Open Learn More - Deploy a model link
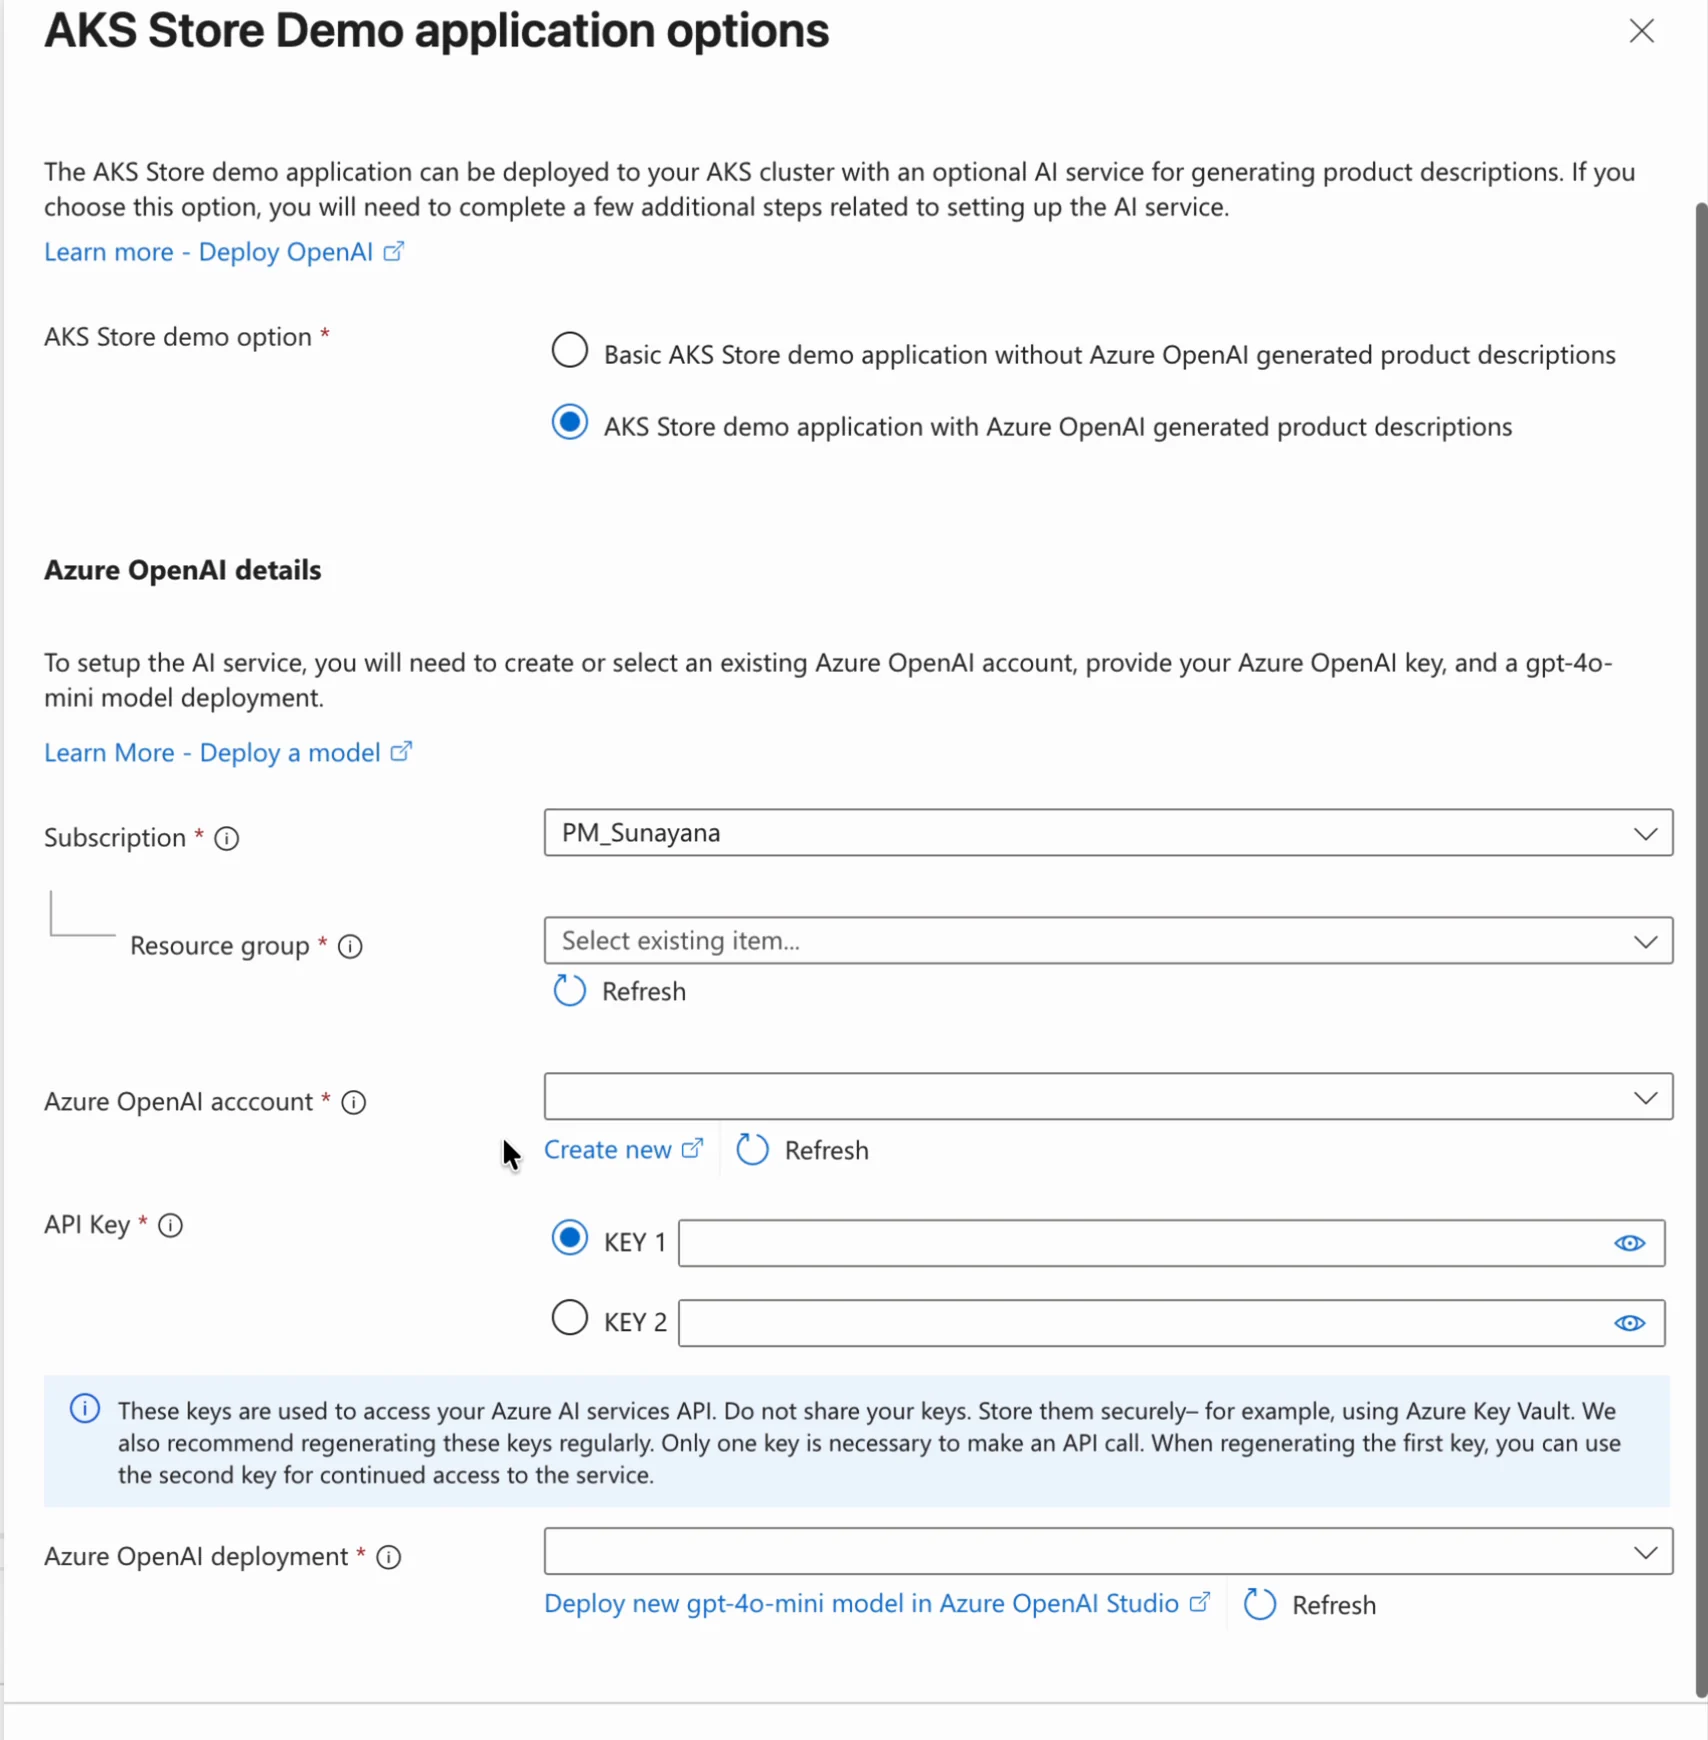Screen dimensions: 1708x1740 point(228,753)
